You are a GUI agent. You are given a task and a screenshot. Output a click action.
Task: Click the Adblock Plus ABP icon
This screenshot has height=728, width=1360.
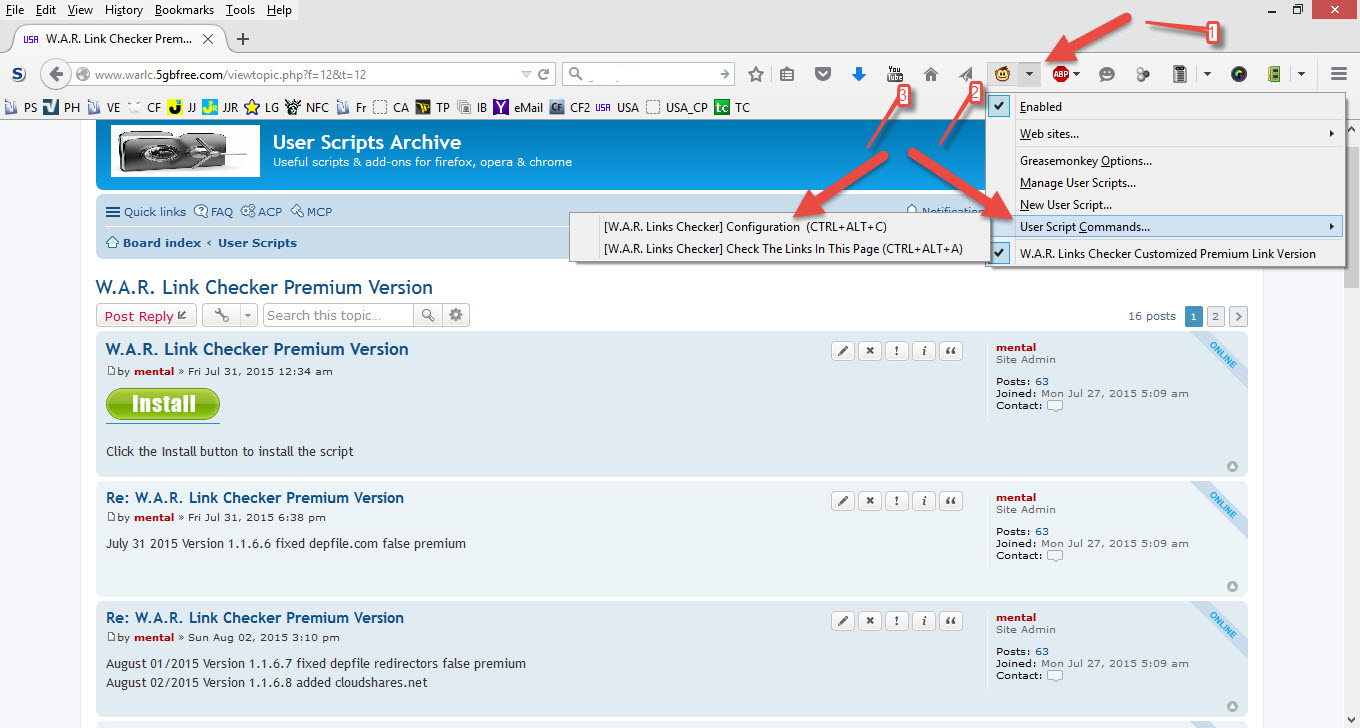click(1061, 74)
